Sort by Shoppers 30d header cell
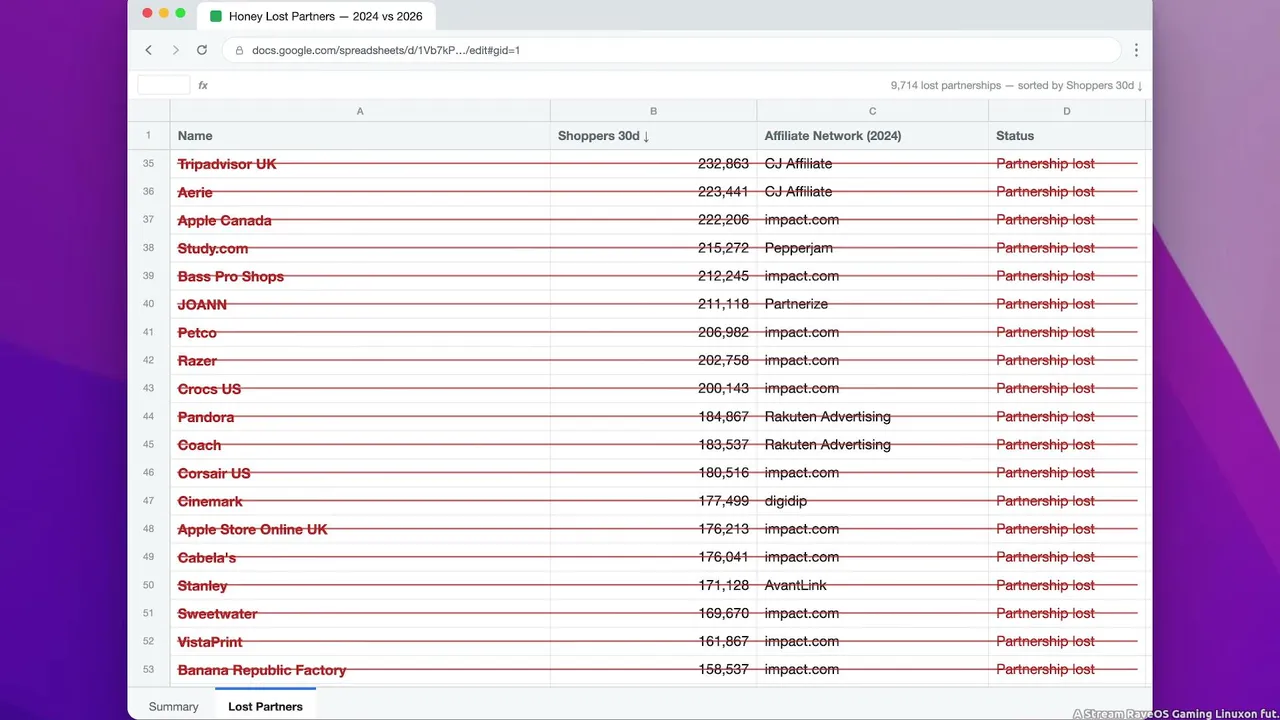 653,136
